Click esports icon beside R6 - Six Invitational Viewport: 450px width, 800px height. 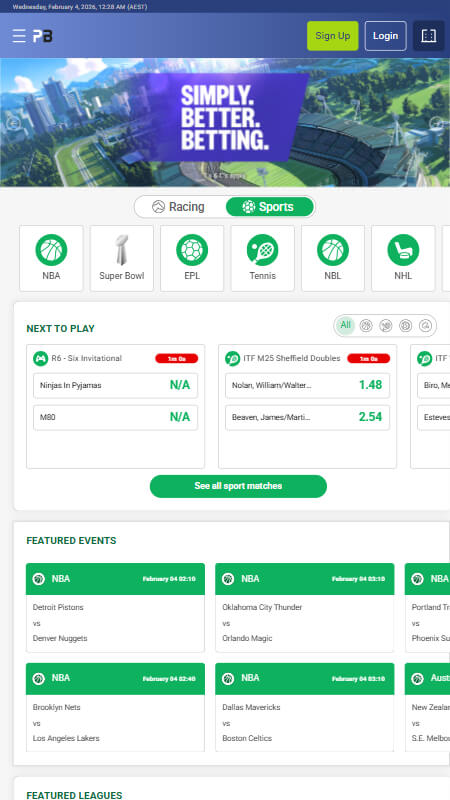point(40,359)
